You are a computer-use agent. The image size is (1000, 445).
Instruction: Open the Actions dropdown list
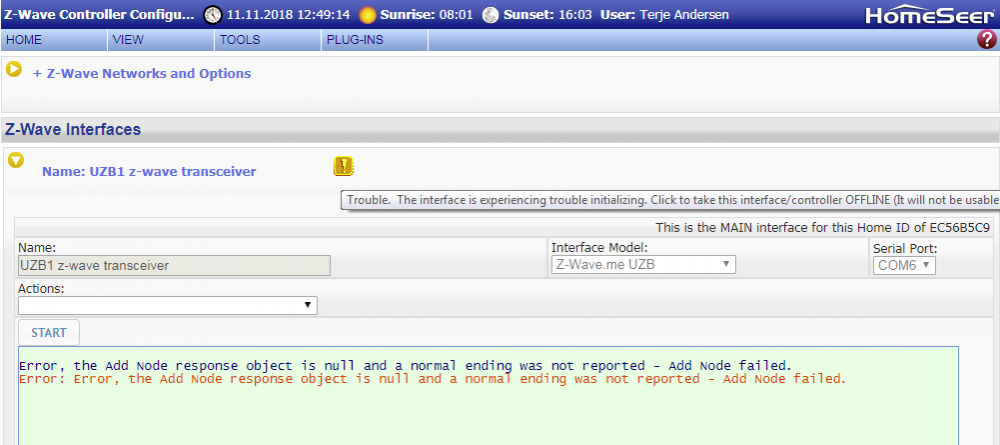167,305
